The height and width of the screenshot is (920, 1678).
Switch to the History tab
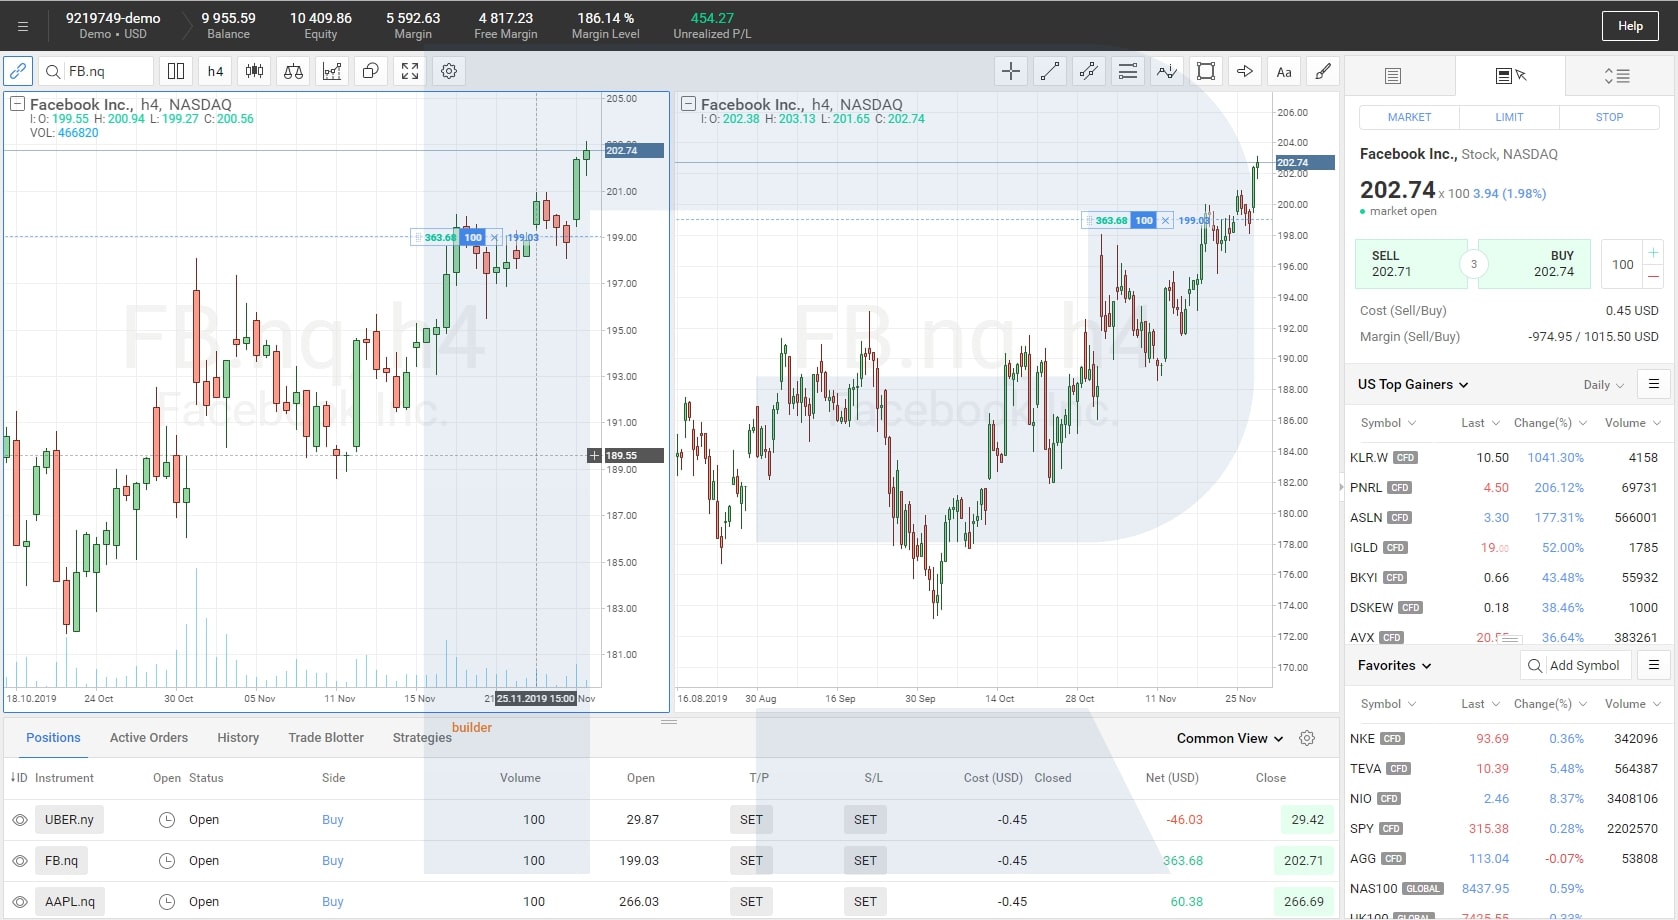pyautogui.click(x=238, y=738)
